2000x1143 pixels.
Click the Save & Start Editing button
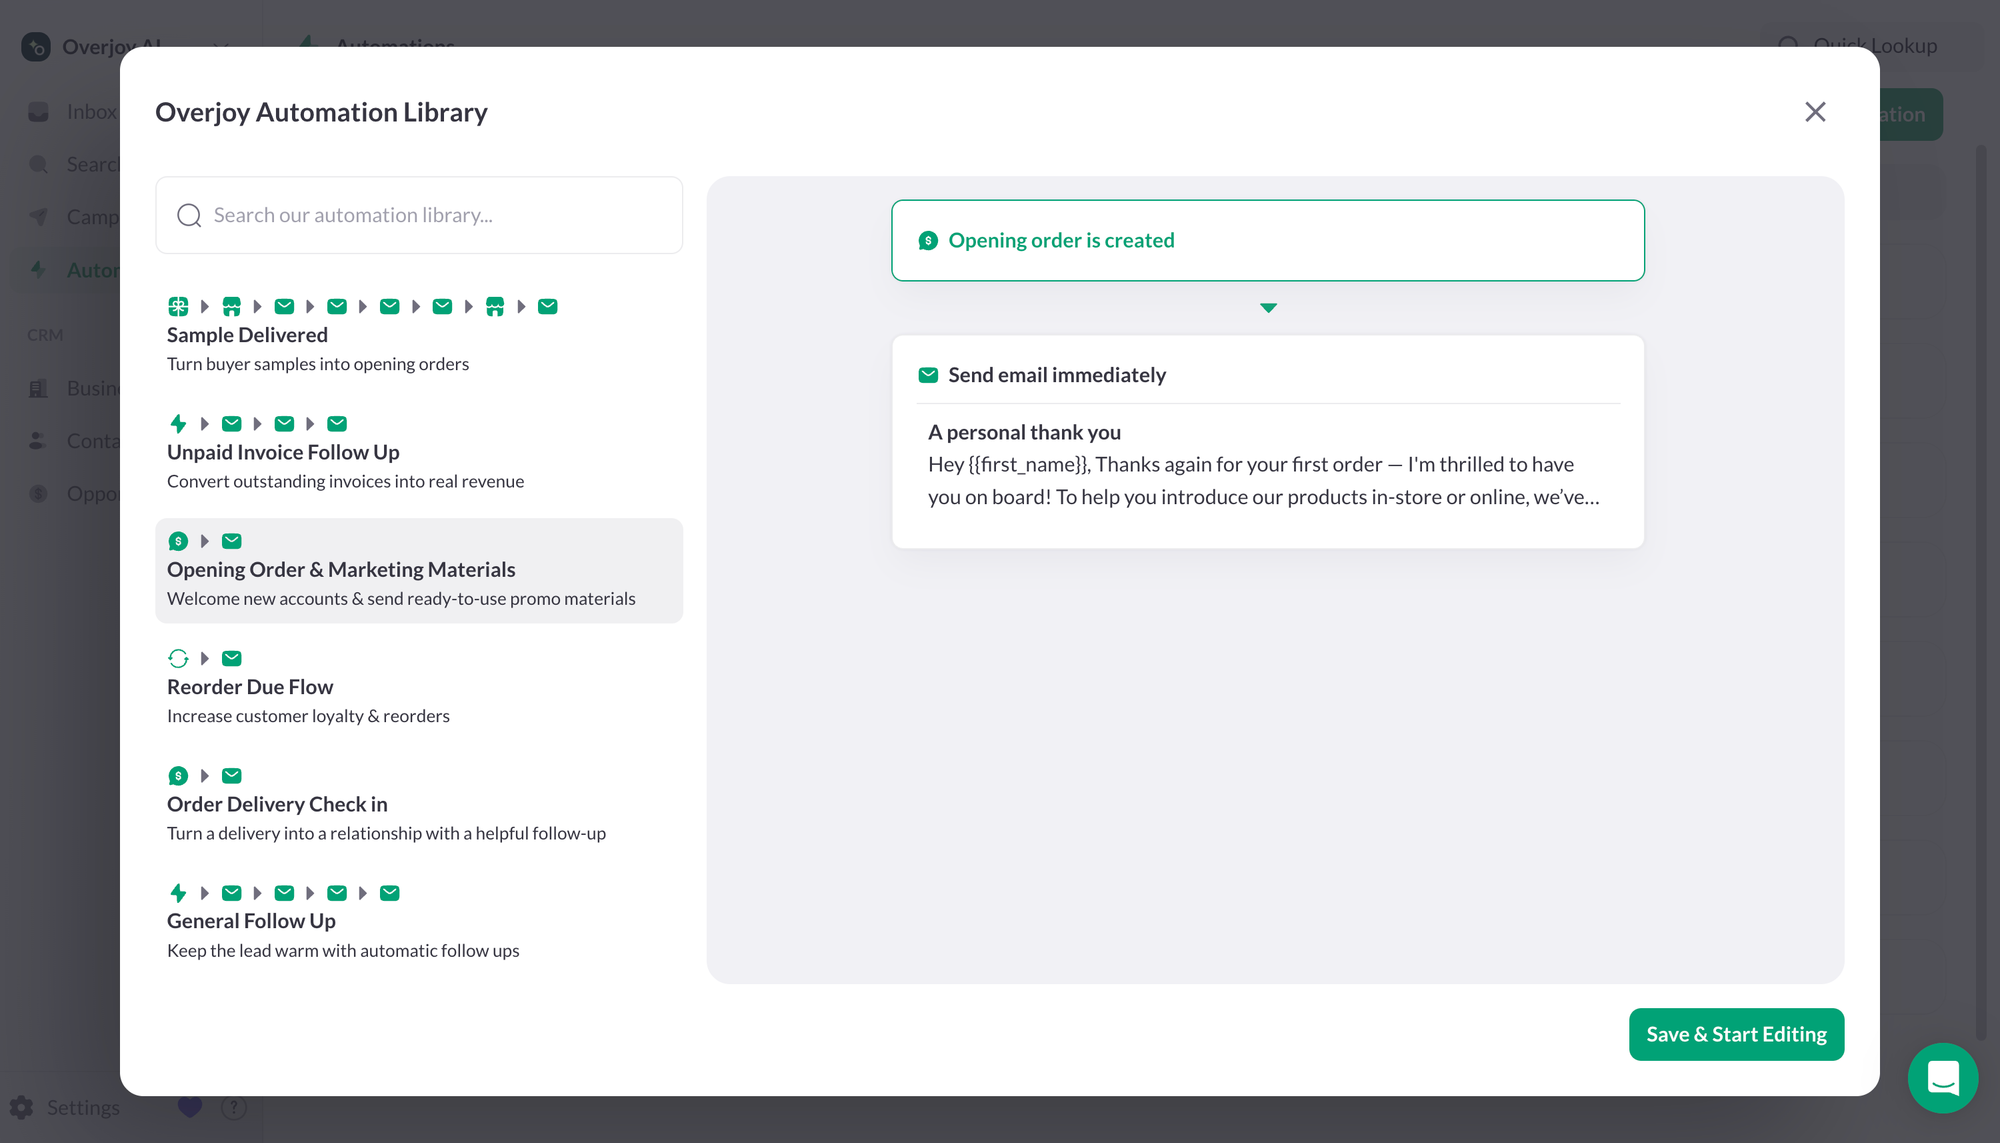[1736, 1034]
